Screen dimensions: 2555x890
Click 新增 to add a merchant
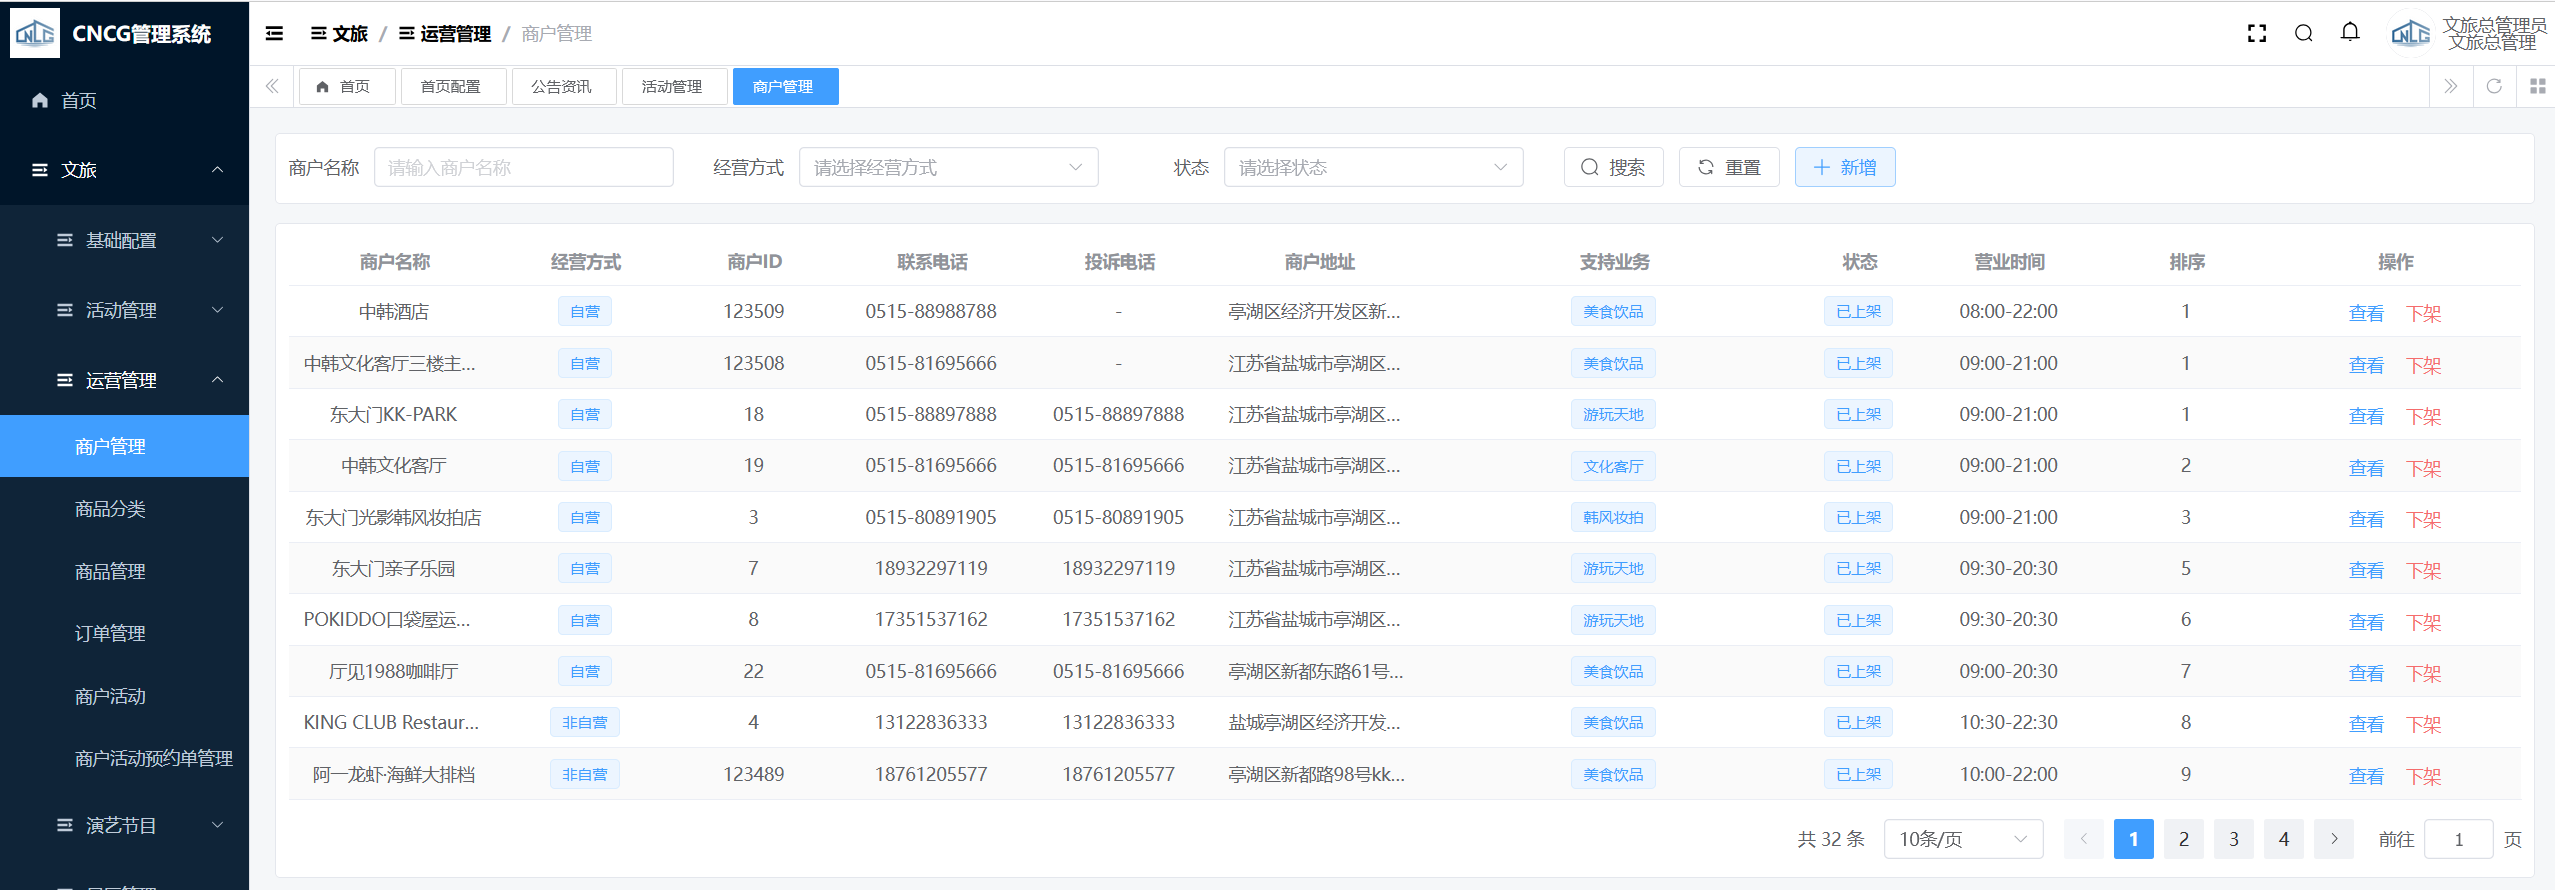click(1844, 168)
